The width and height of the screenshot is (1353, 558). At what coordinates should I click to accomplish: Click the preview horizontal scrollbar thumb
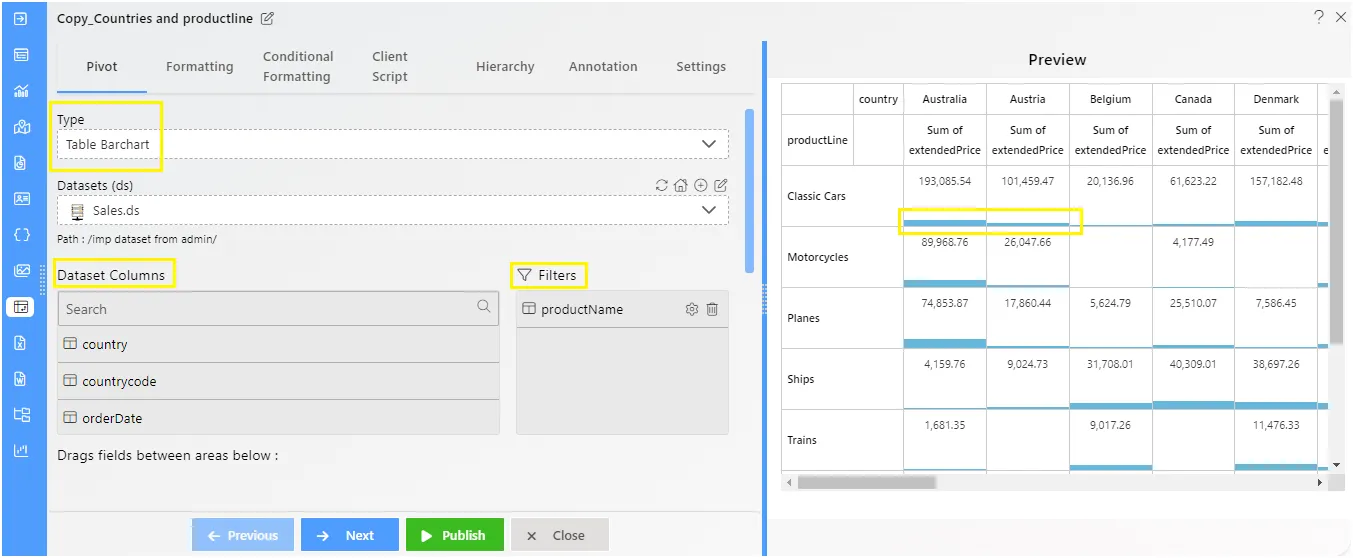pyautogui.click(x=866, y=482)
